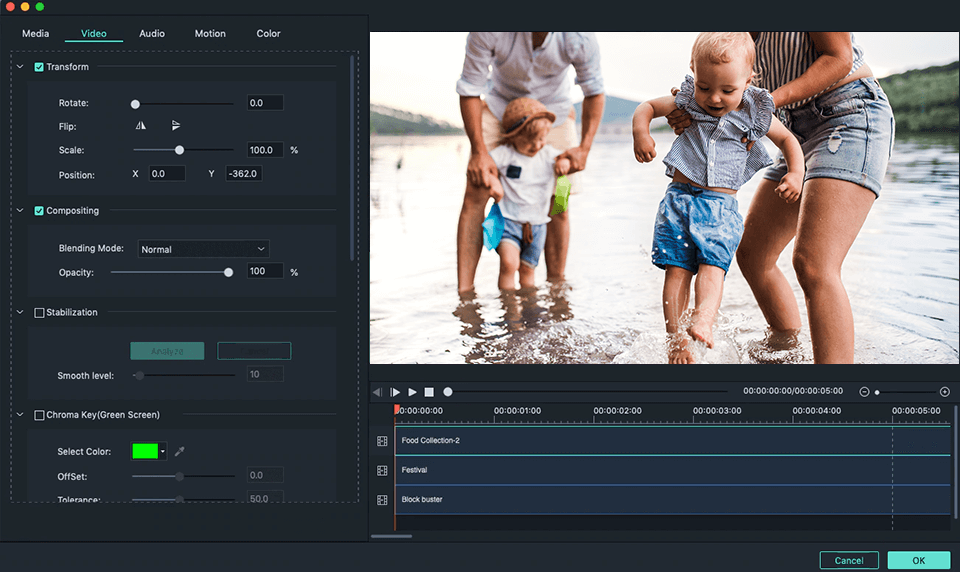Select the Festival clip on timeline
The image size is (960, 572).
coord(672,470)
